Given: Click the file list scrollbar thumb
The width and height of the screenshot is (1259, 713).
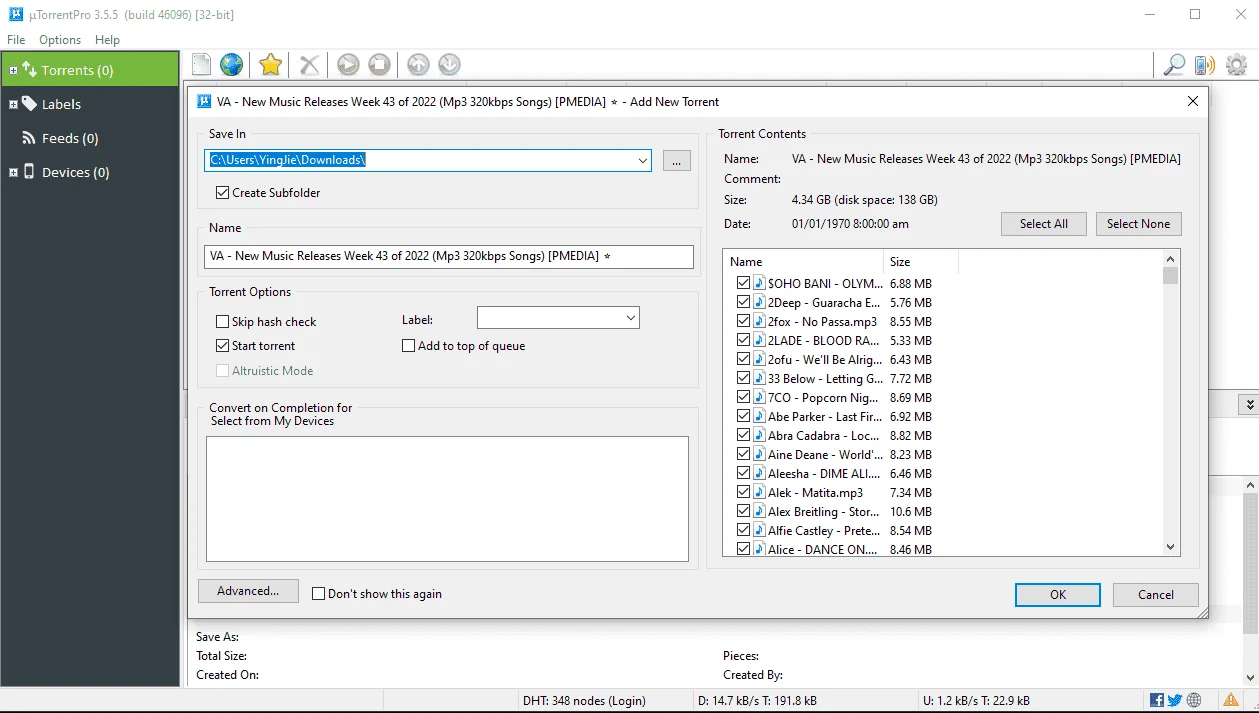Looking at the screenshot, I should coord(1171,276).
